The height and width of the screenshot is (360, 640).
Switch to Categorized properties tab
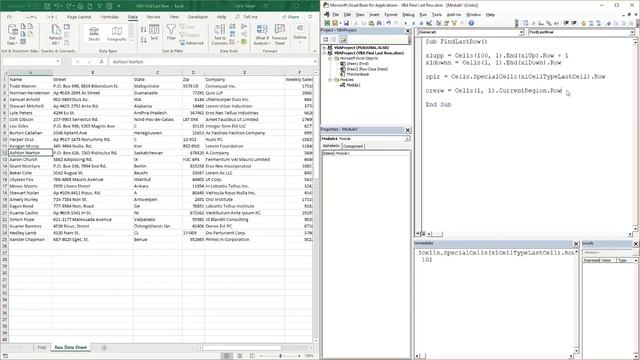point(353,146)
